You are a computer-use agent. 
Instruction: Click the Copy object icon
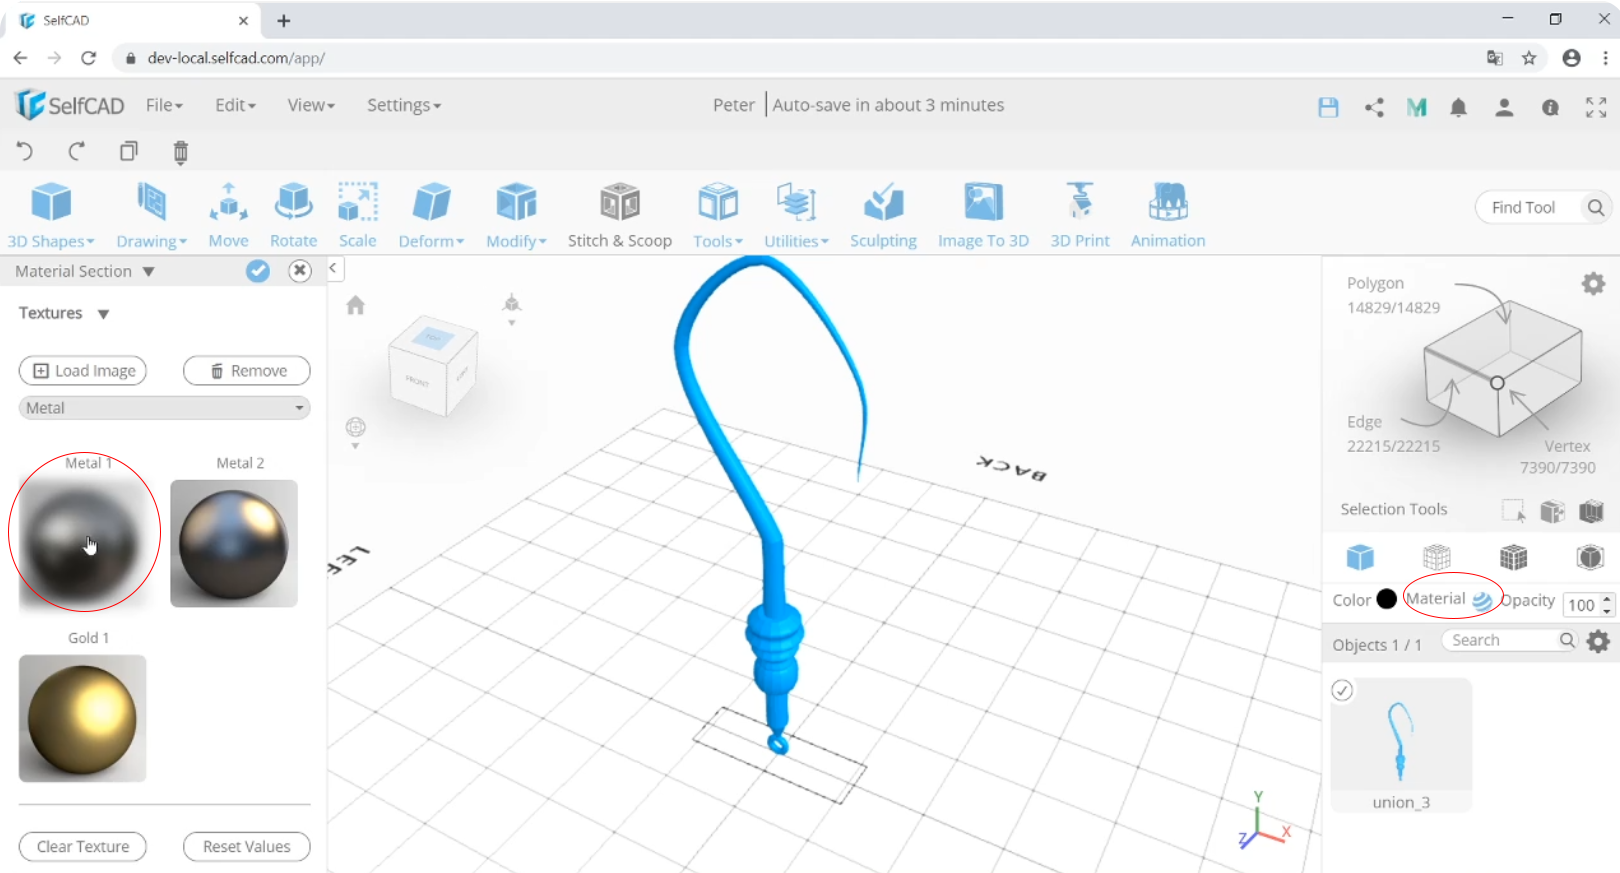click(x=128, y=151)
